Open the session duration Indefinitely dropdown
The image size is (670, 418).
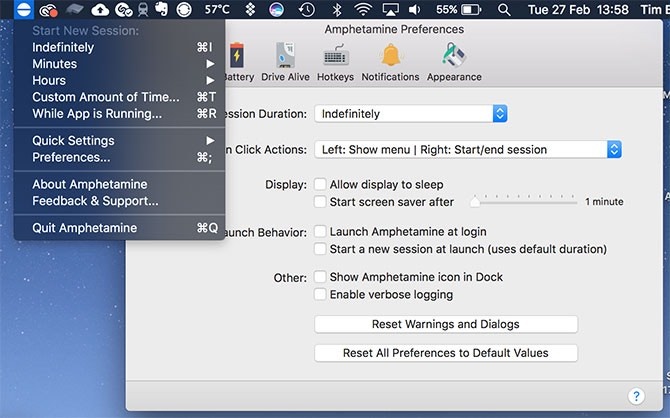tap(411, 114)
